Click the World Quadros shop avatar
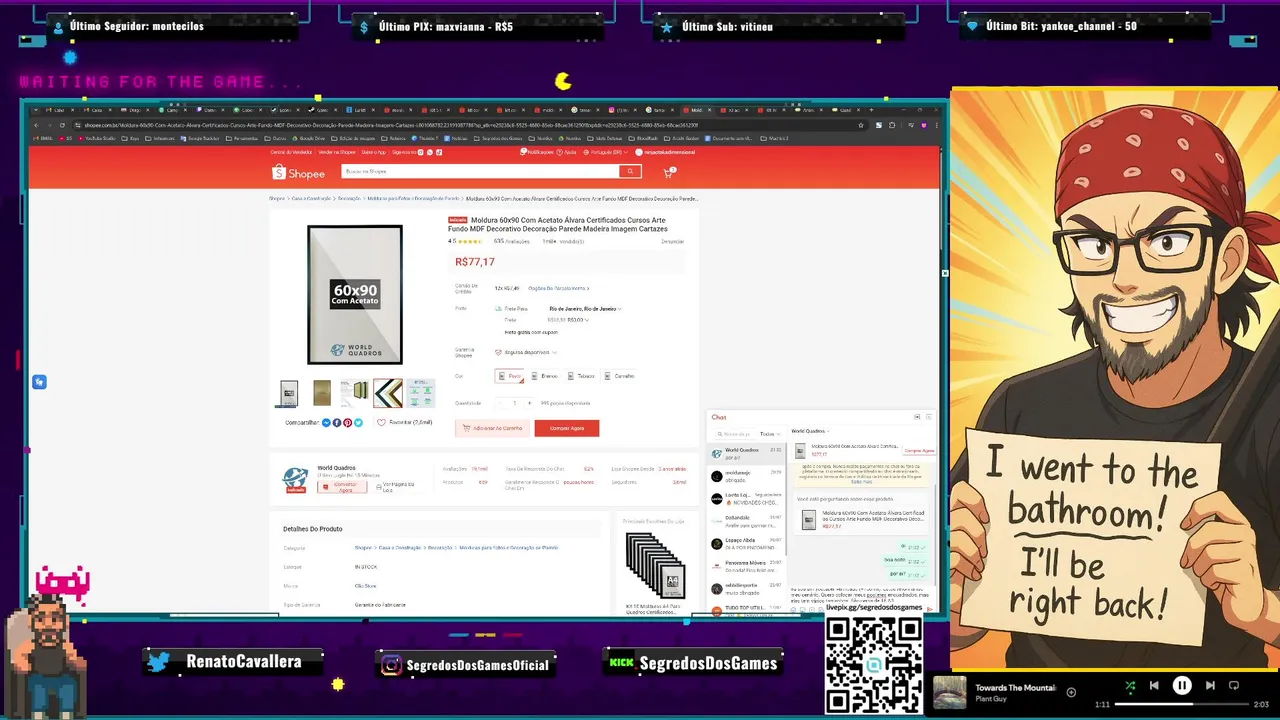Viewport: 1280px width, 720px height. click(295, 479)
